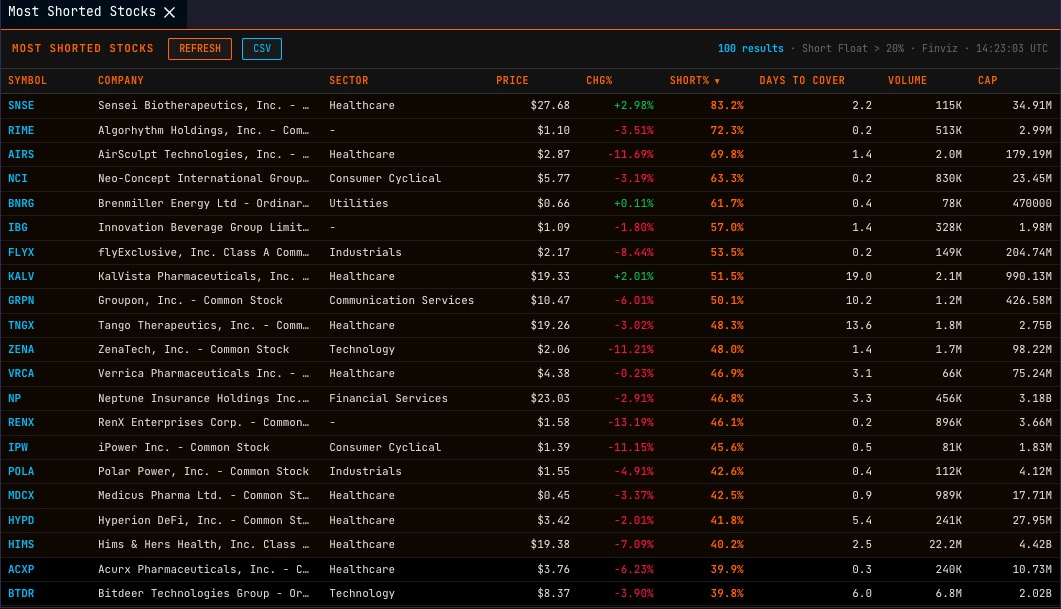The height and width of the screenshot is (609, 1061).
Task: Sort the table by DAYS TO COVER
Action: [805, 80]
